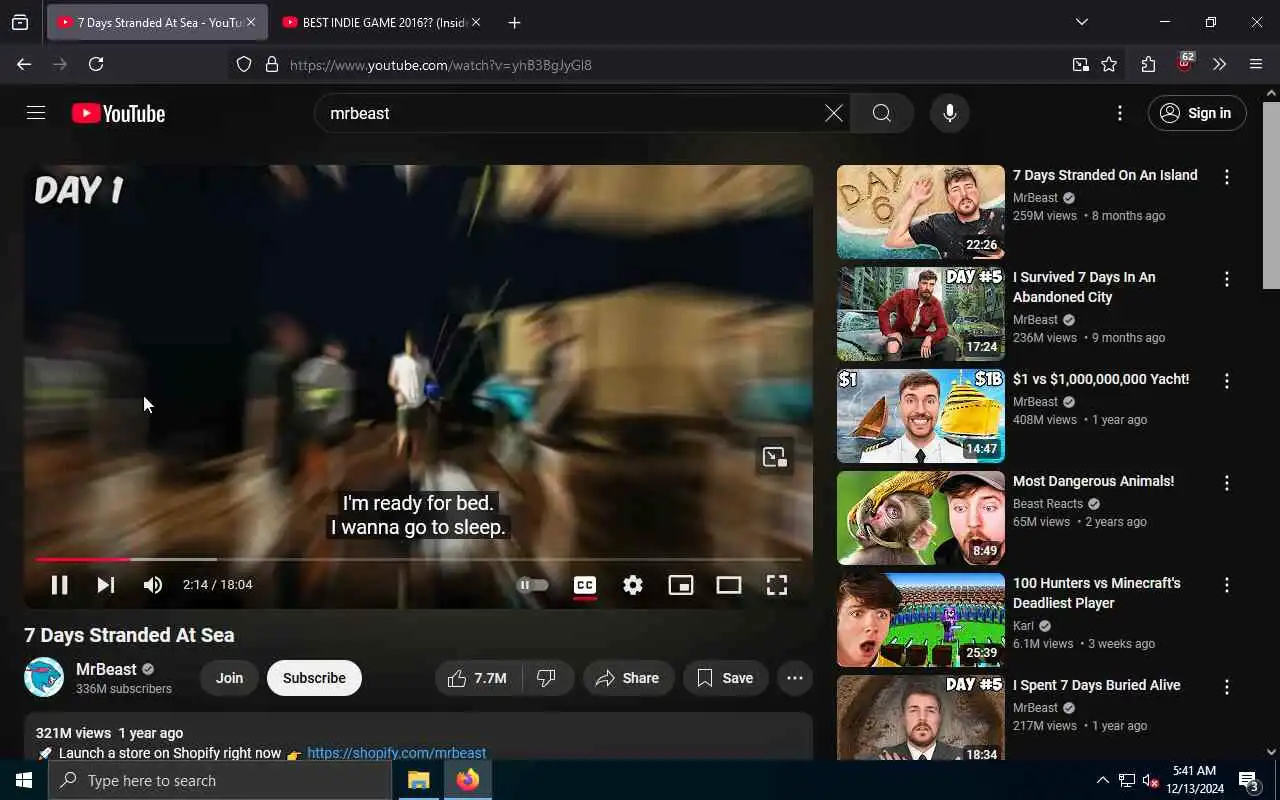
Task: Mute the video volume
Action: (153, 585)
